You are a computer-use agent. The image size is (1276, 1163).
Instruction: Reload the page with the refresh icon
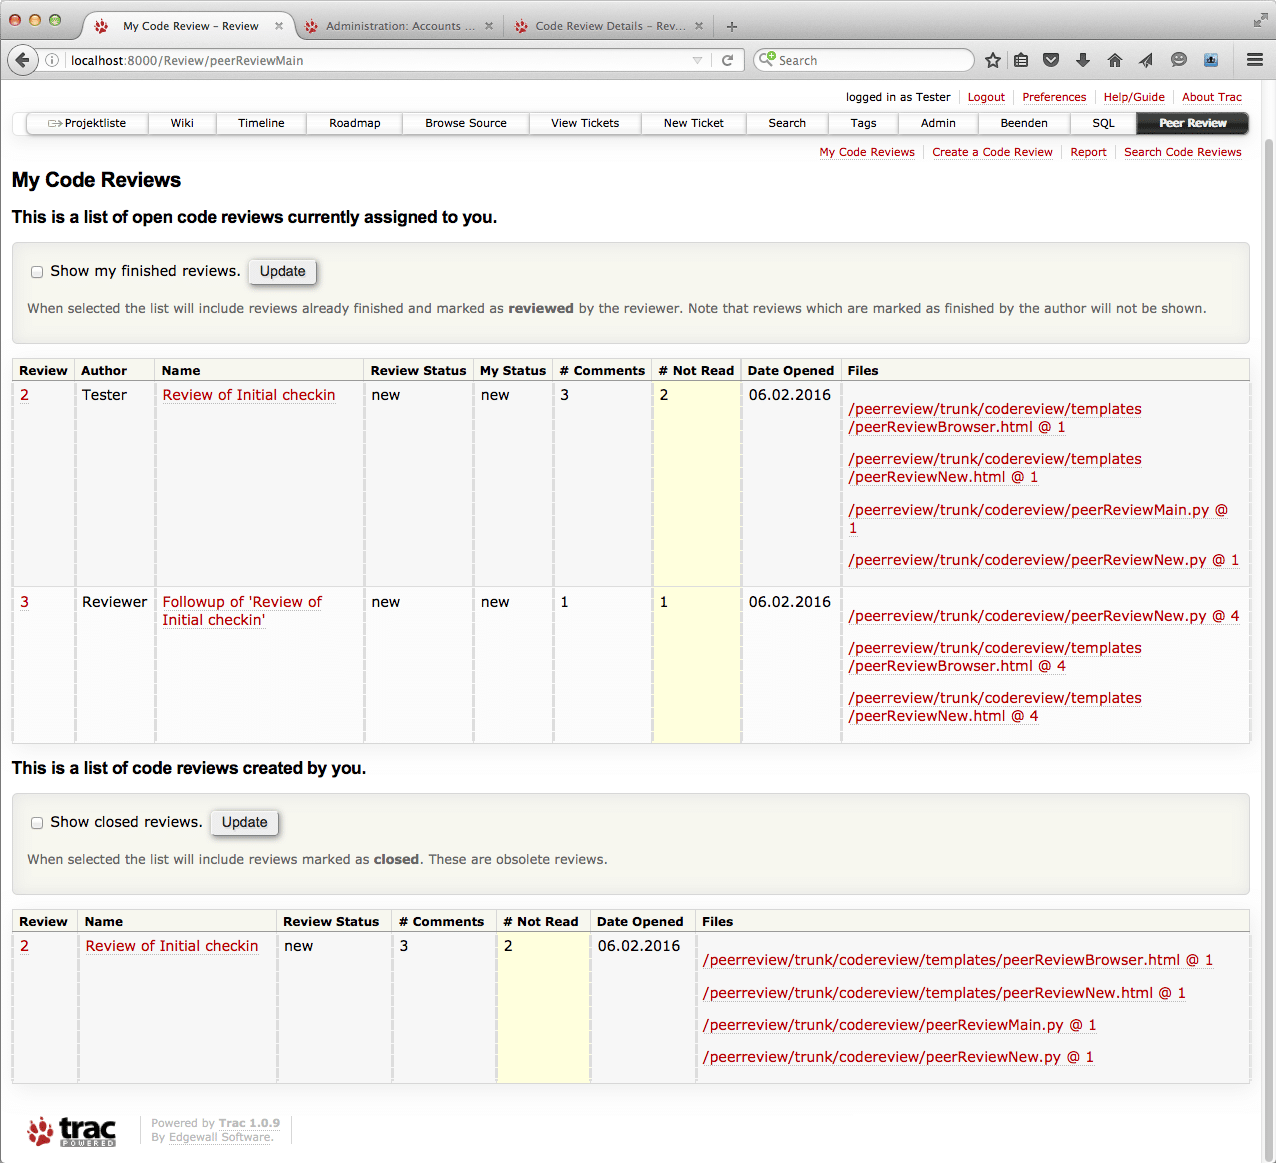click(x=729, y=60)
